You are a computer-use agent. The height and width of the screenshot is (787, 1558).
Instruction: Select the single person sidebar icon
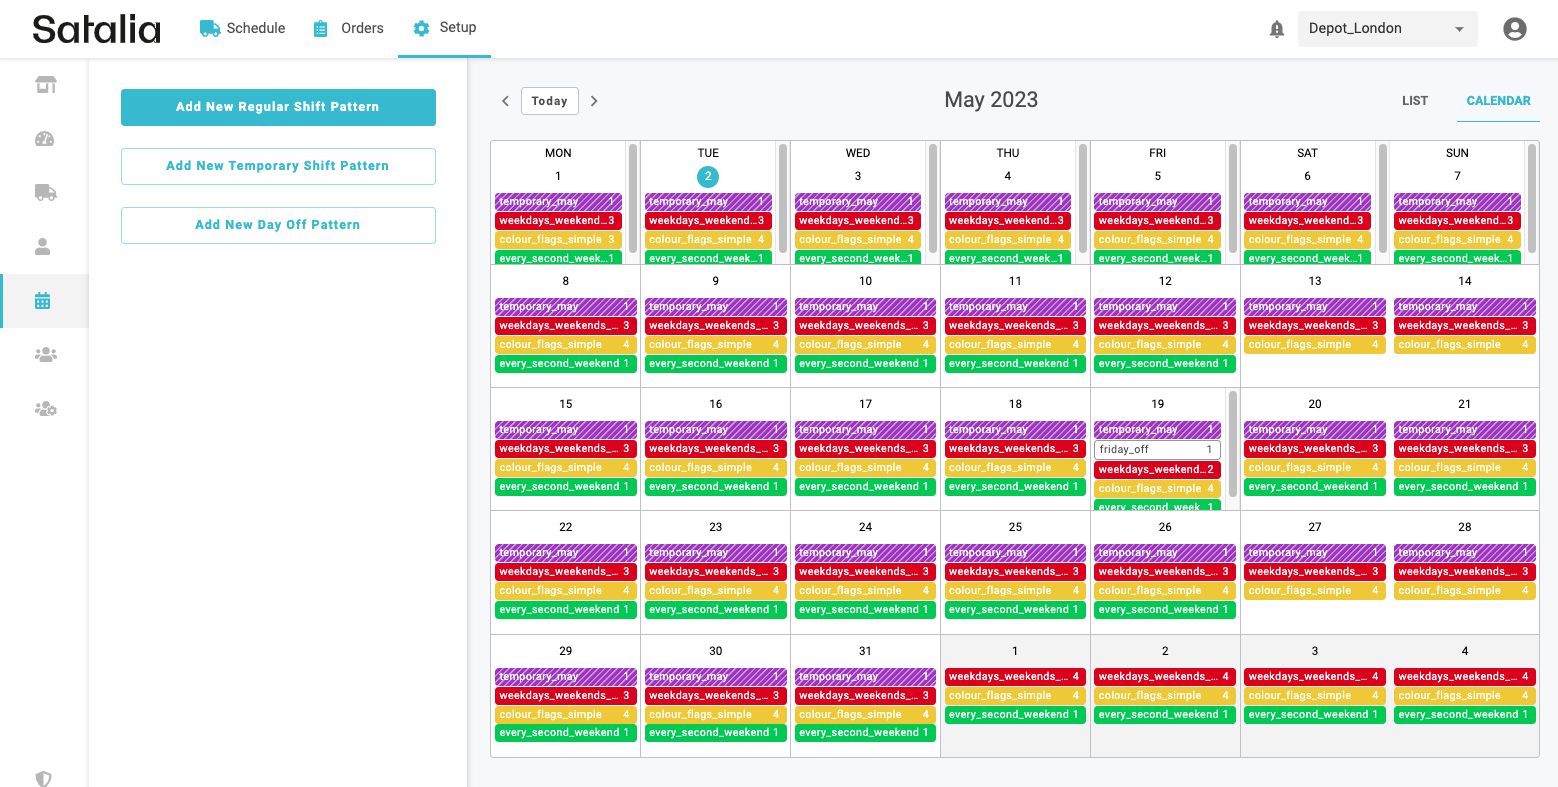[43, 246]
